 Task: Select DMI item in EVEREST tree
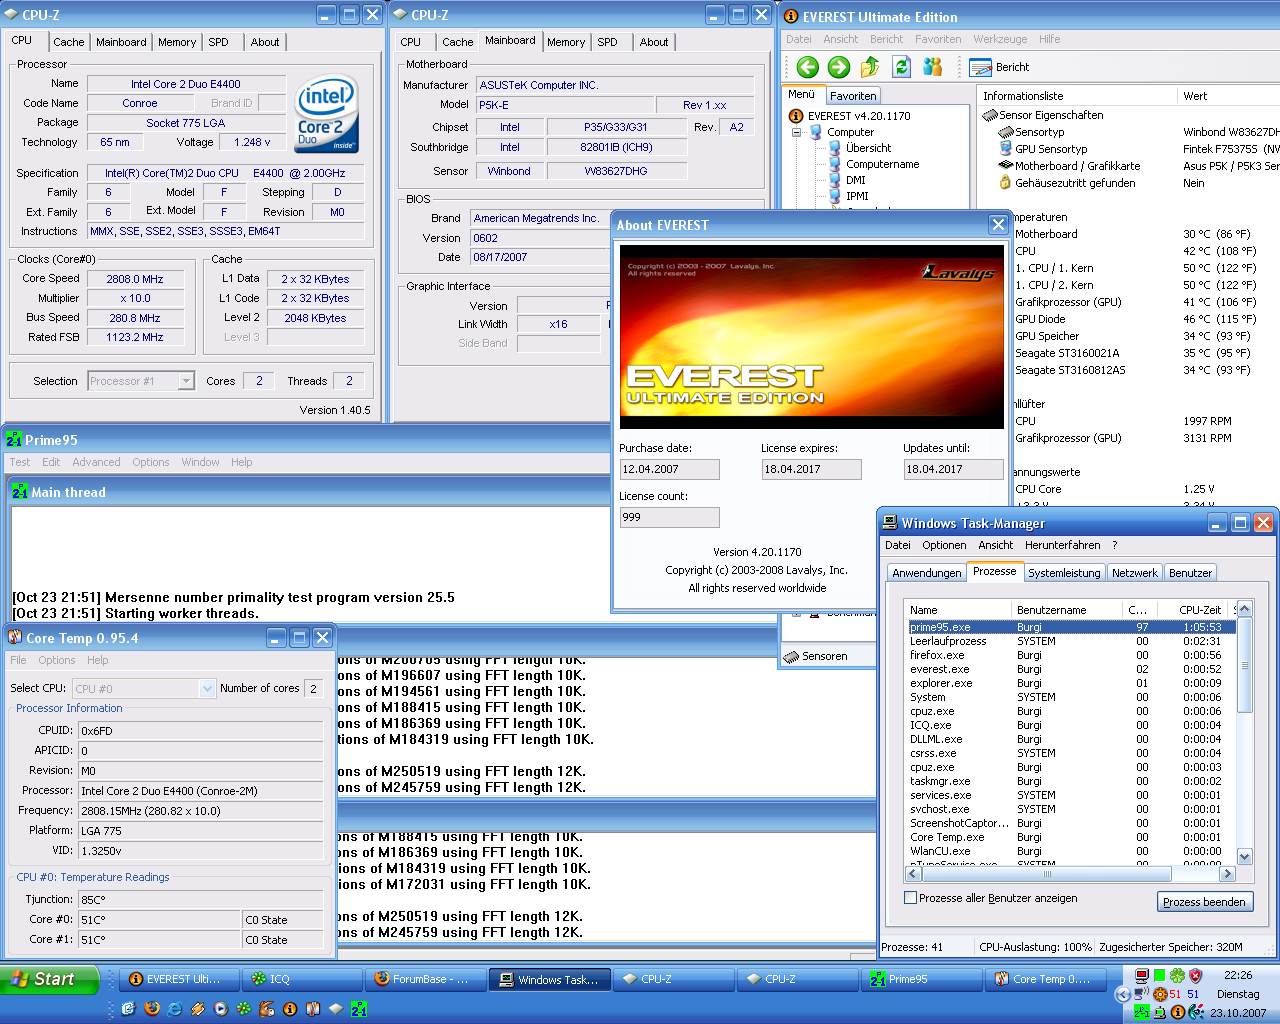pyautogui.click(x=856, y=180)
